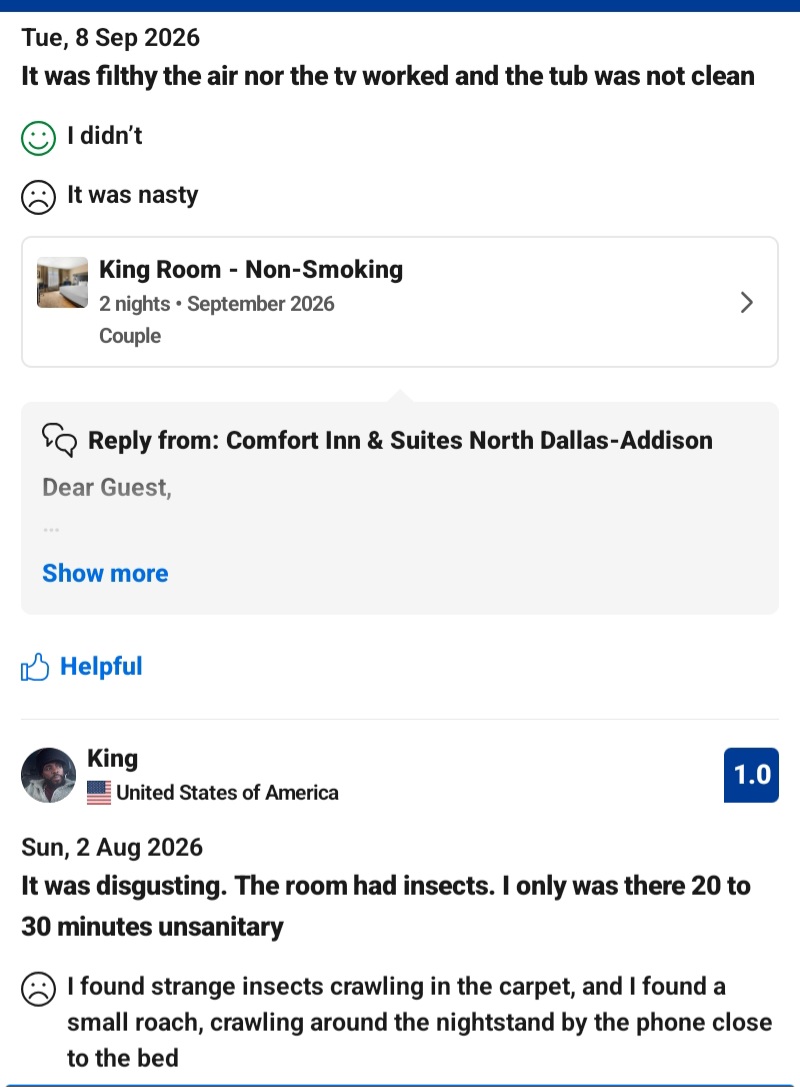Open King's profile avatar

49,775
